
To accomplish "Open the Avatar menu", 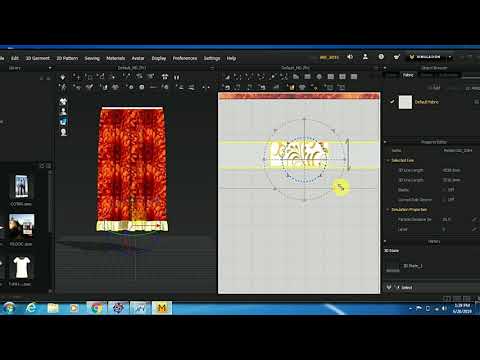I will point(138,58).
